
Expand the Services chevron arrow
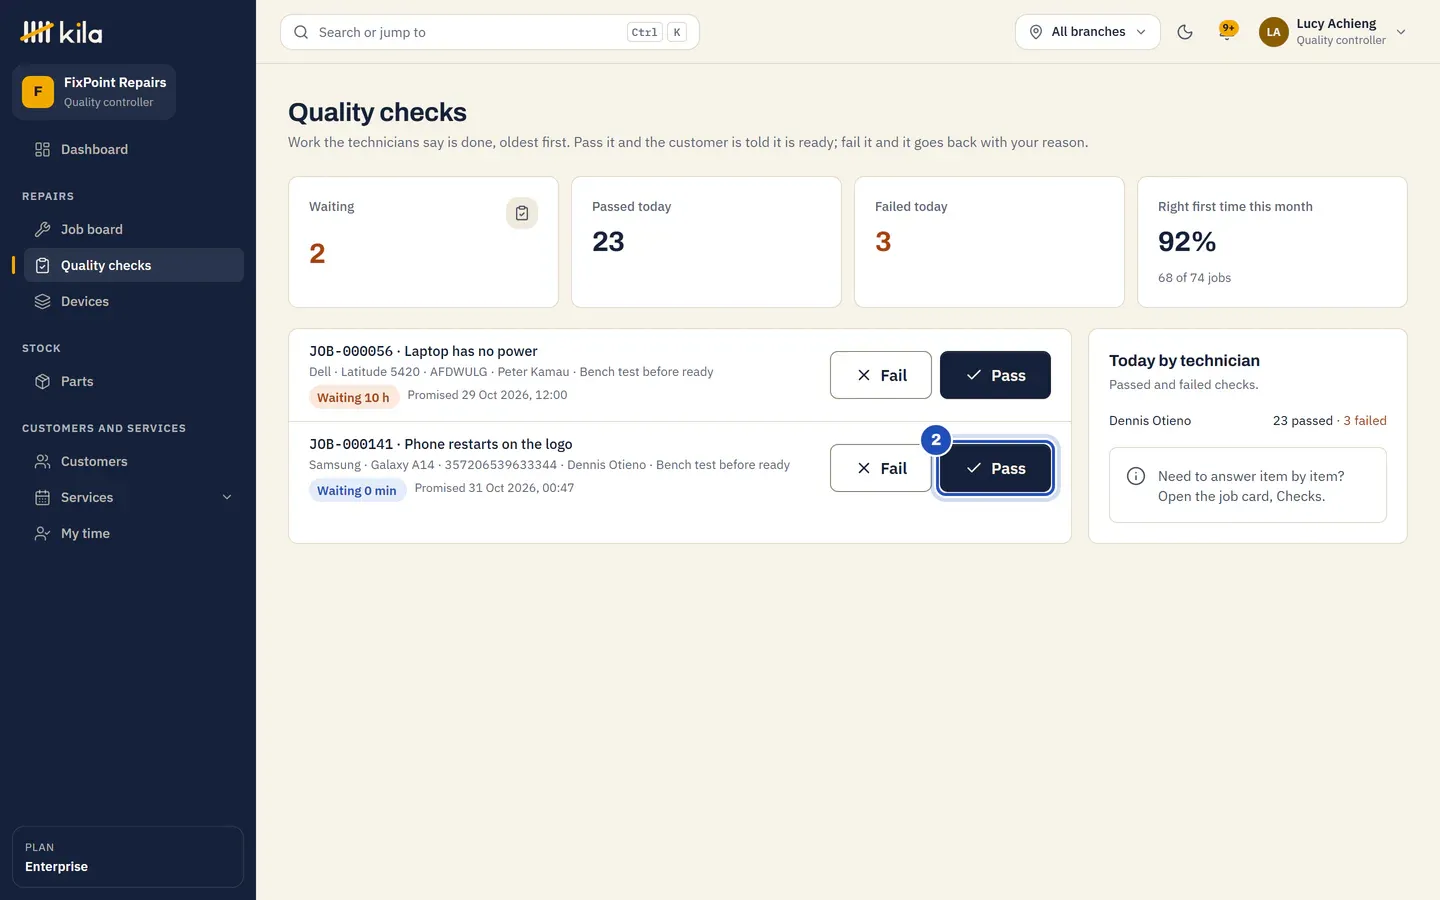pos(227,497)
